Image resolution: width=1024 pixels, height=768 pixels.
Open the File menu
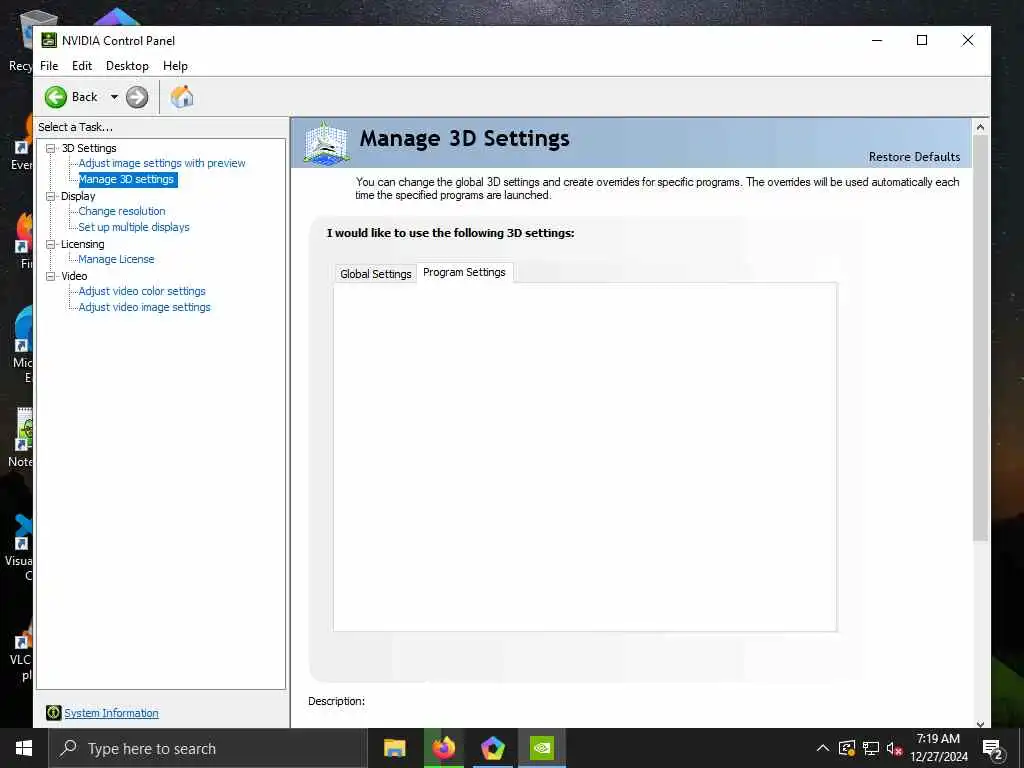click(x=49, y=66)
